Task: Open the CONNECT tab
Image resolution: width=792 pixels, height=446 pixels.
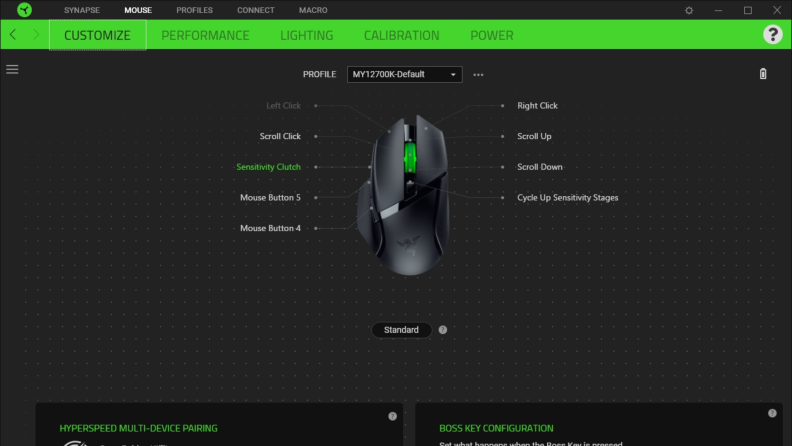Action: tap(256, 10)
